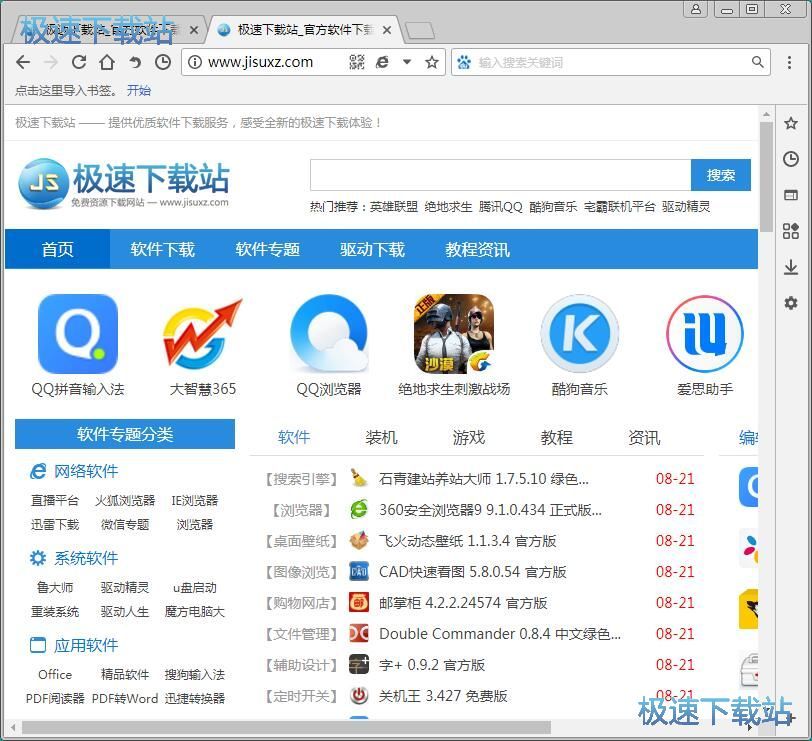Viewport: 812px width, 741px height.
Task: Open the 应用软件 category heading
Action: 86,645
